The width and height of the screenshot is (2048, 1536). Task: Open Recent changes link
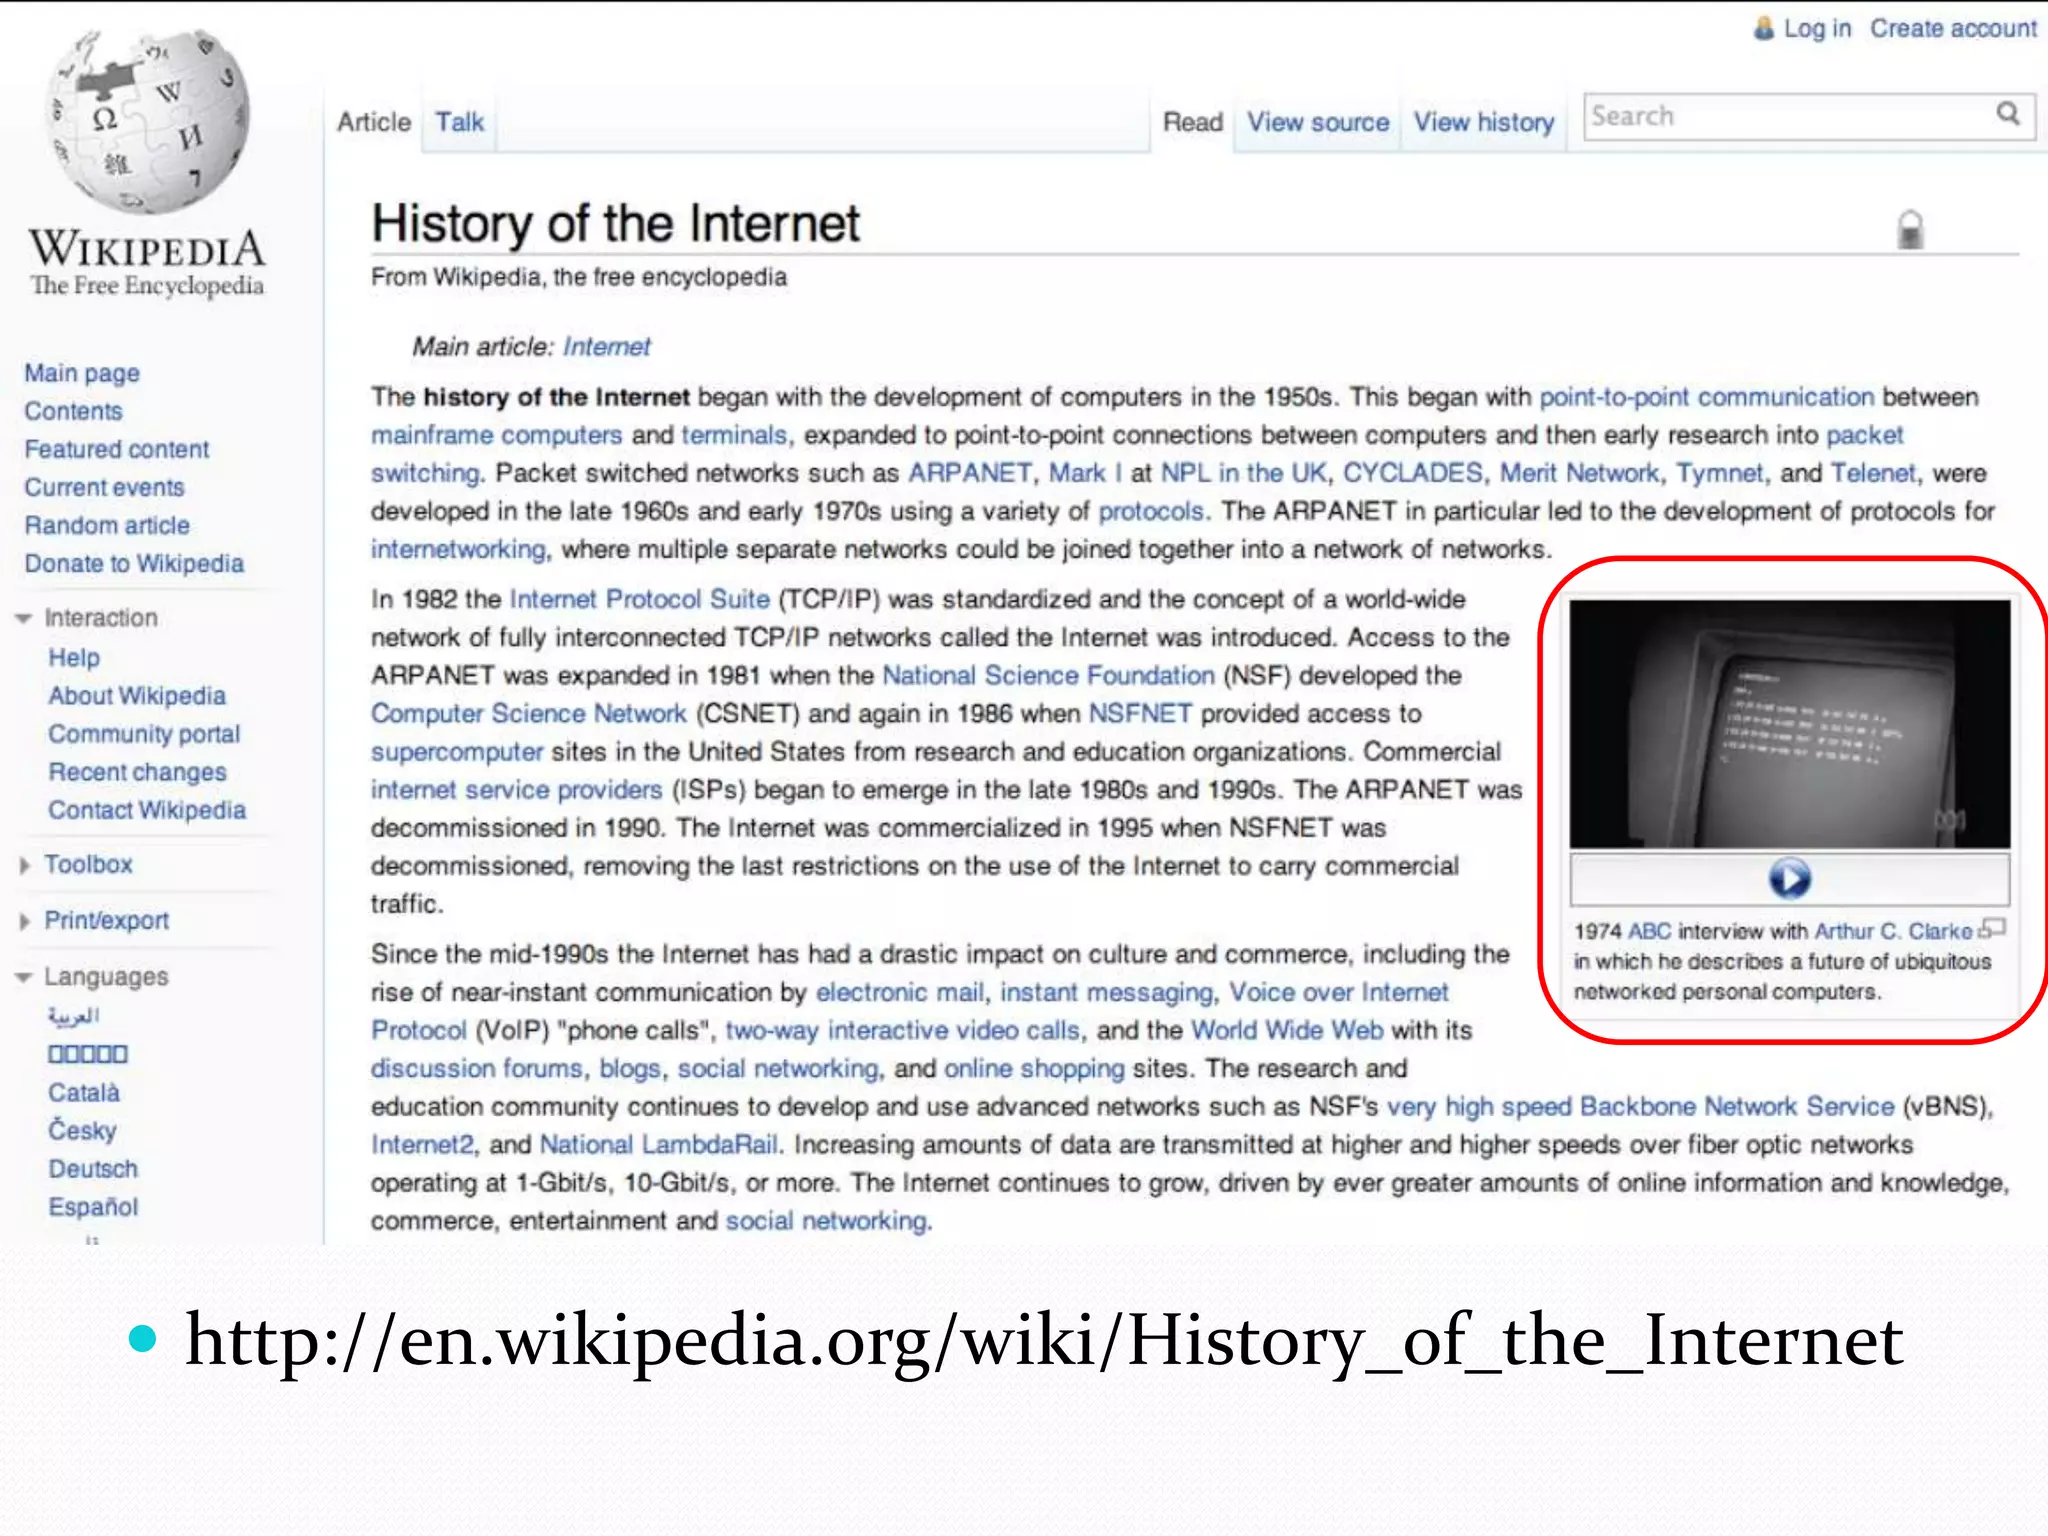137,772
